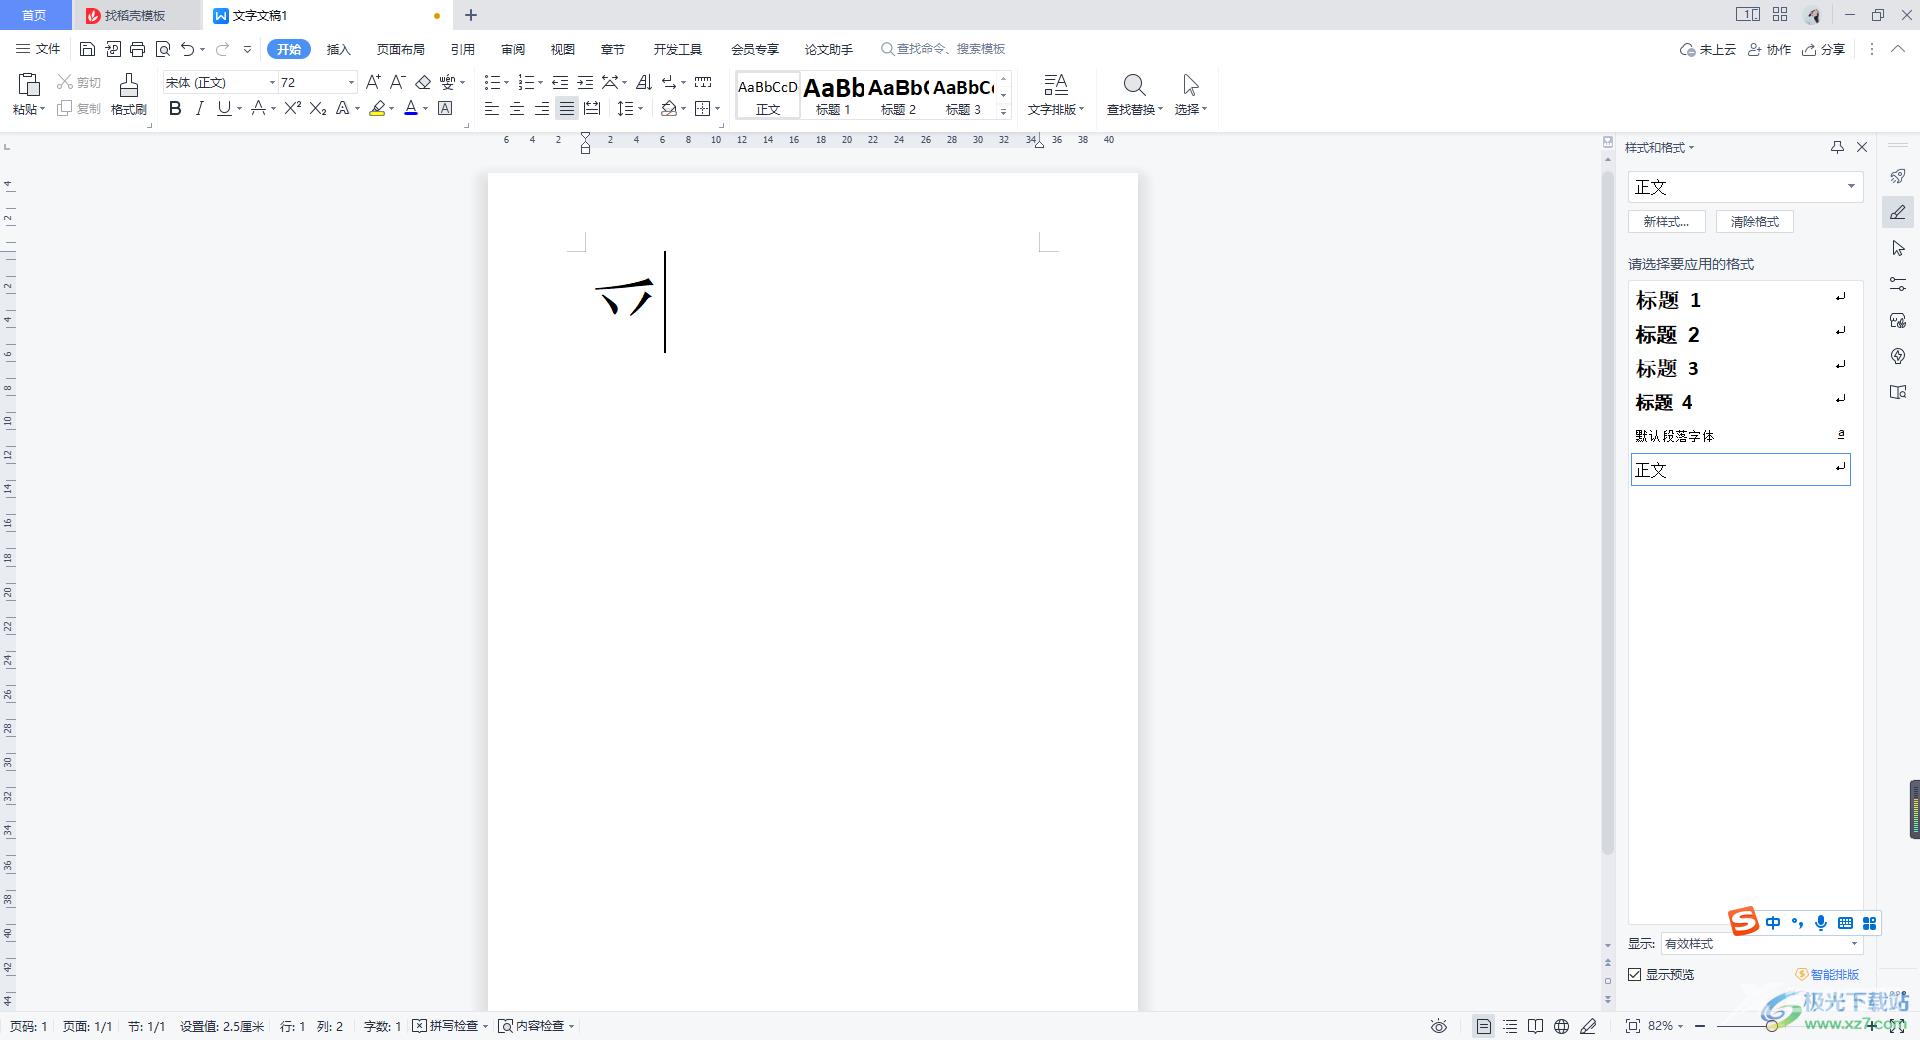Switch to Outline view in status bar

click(1510, 1026)
